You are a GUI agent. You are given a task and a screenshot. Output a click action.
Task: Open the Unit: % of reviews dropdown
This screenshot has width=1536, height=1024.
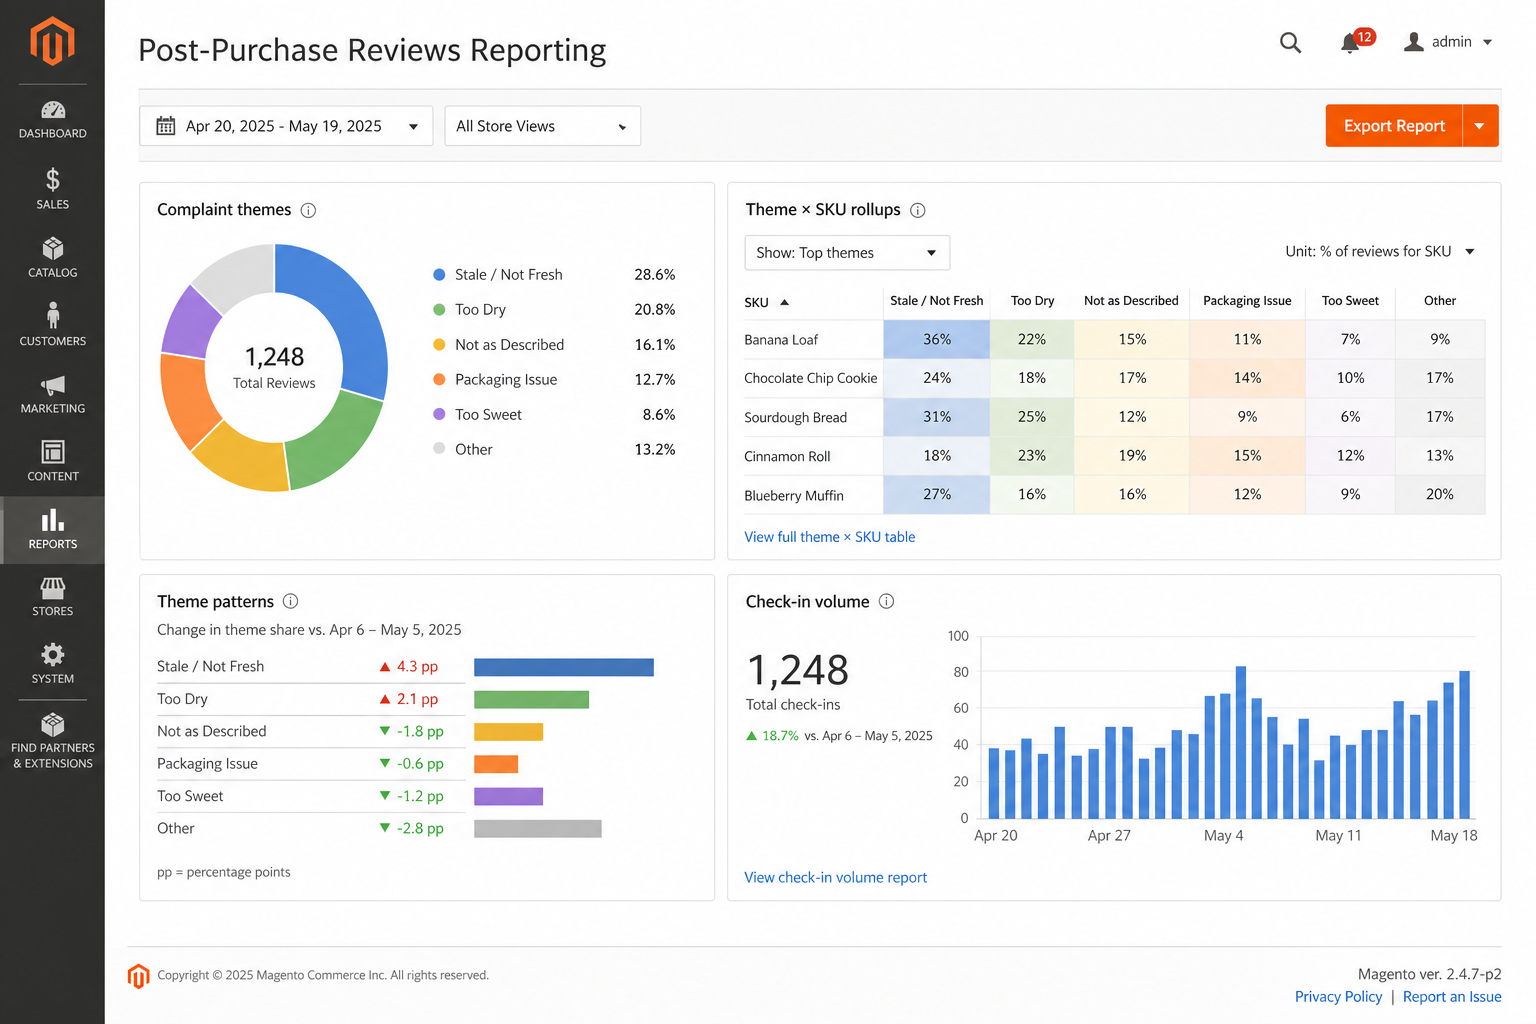coord(1380,252)
